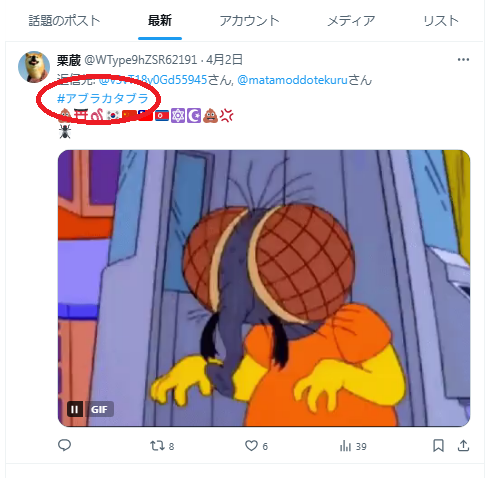Viewport: 488px width, 478px height.
Task: Open 栗蔵 display name profile
Action: point(69,60)
